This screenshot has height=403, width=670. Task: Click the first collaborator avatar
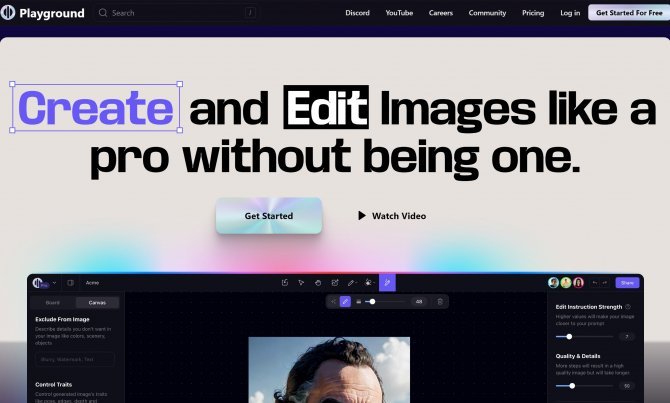(x=553, y=282)
